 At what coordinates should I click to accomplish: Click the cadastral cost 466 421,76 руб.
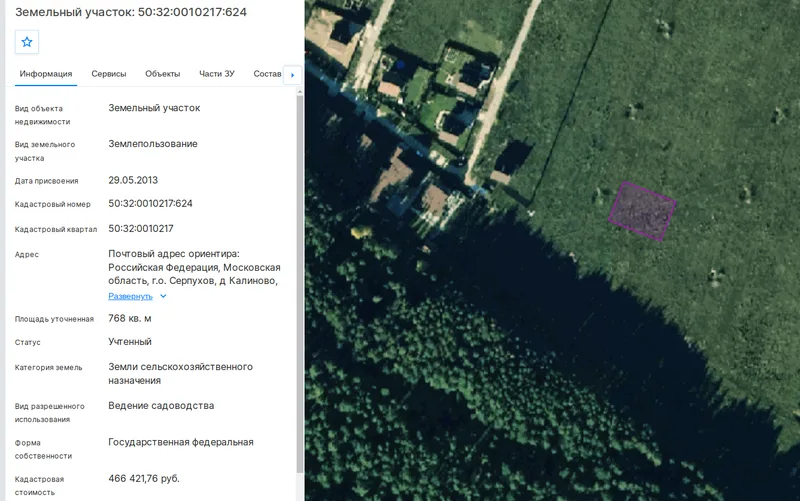pyautogui.click(x=144, y=479)
